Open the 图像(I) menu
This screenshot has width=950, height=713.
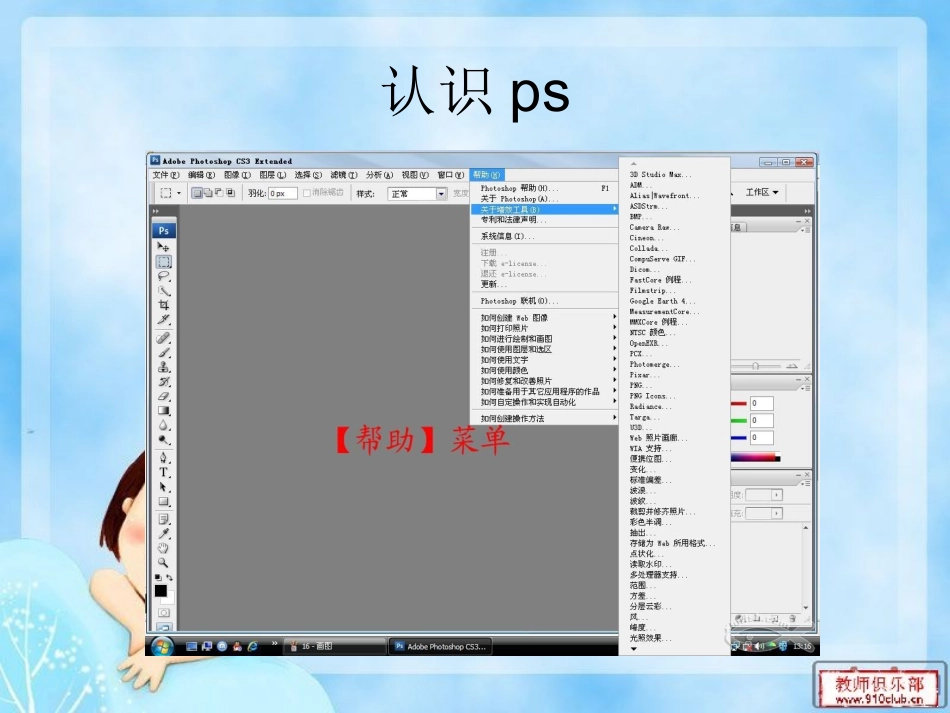coord(237,175)
